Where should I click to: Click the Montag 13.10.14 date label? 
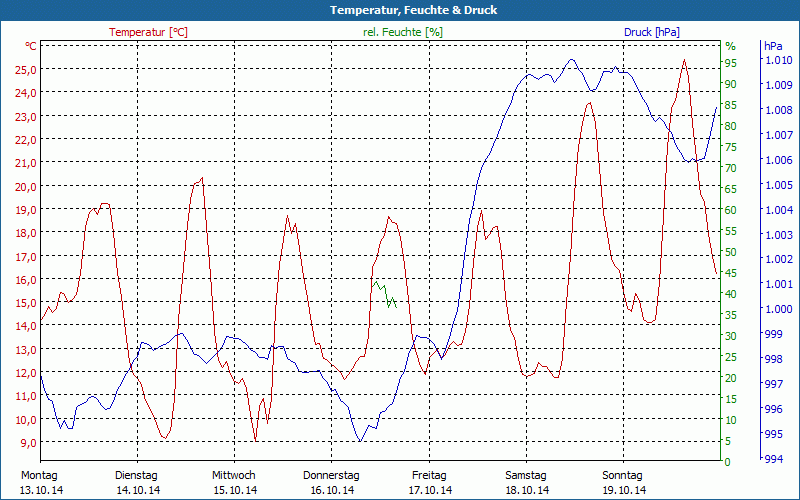(40, 482)
